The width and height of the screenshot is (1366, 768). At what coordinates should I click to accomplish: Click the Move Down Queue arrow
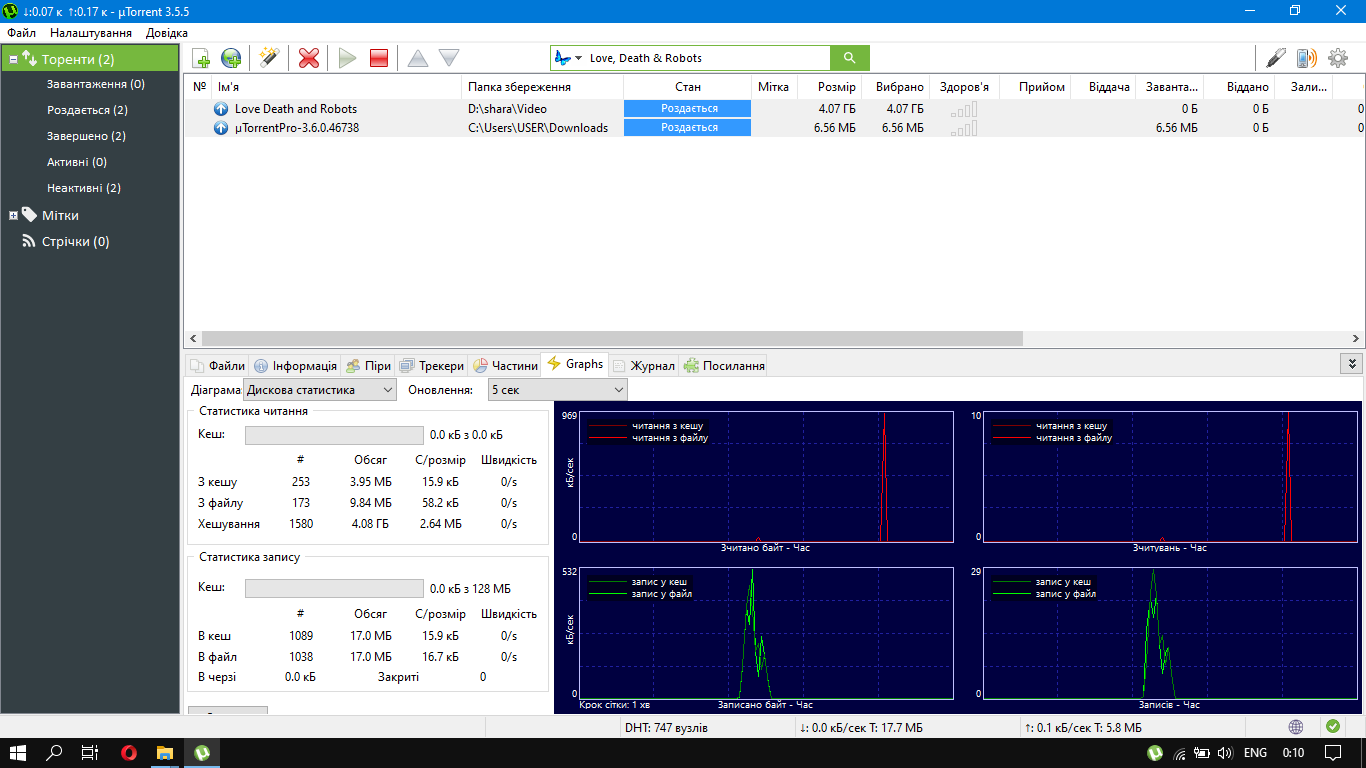tap(449, 58)
